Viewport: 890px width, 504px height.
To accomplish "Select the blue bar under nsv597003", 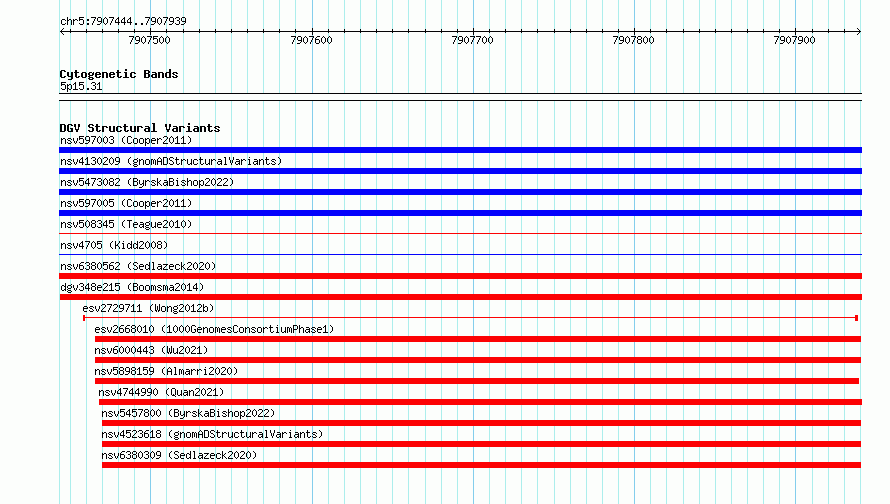I will click(460, 150).
